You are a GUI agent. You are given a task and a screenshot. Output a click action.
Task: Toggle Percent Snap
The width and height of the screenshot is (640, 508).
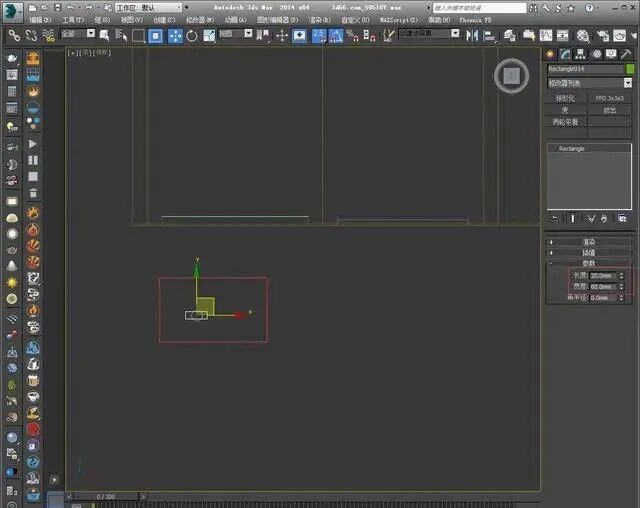352,36
